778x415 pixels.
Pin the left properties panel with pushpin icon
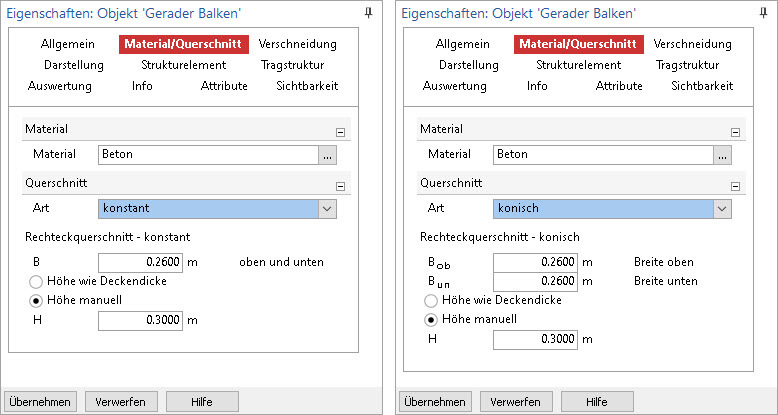pyautogui.click(x=368, y=13)
